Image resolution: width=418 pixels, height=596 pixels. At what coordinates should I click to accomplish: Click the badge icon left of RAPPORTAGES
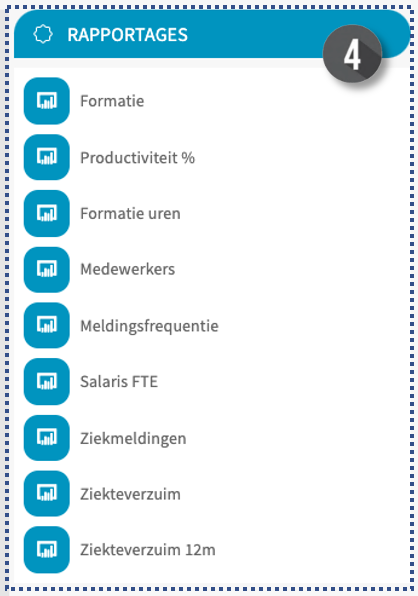click(43, 34)
